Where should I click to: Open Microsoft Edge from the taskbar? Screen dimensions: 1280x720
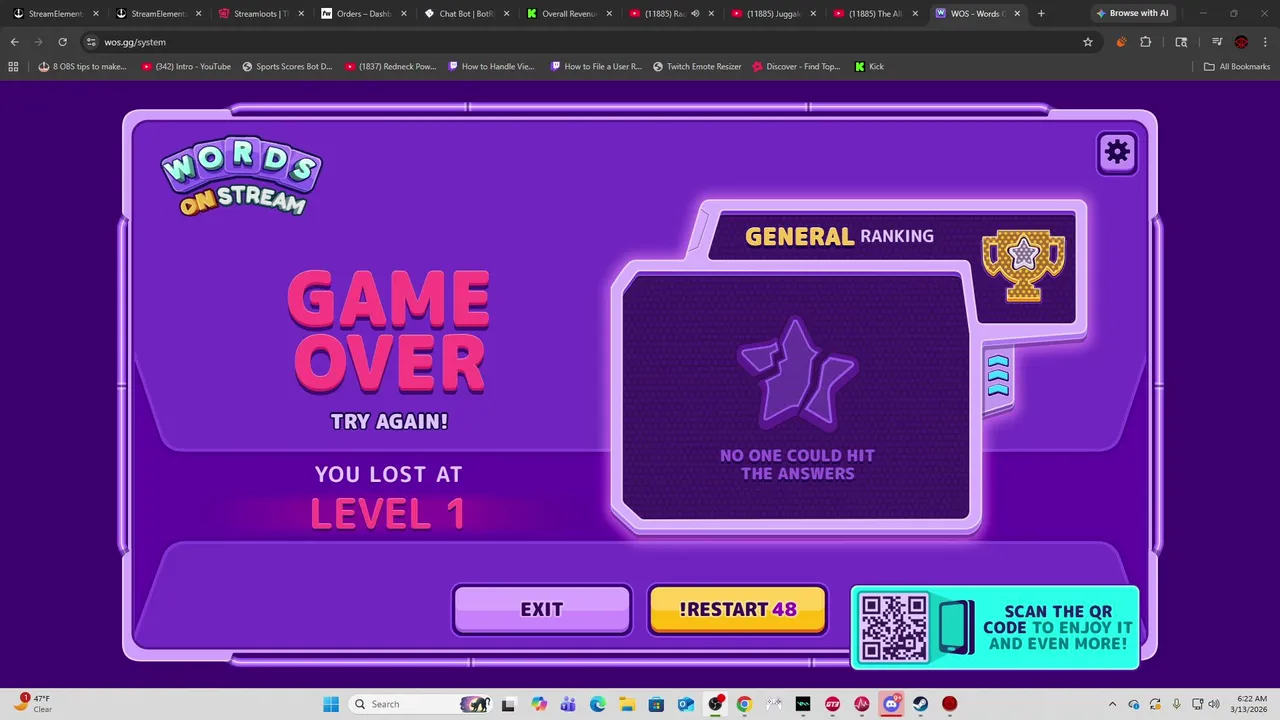coord(598,704)
